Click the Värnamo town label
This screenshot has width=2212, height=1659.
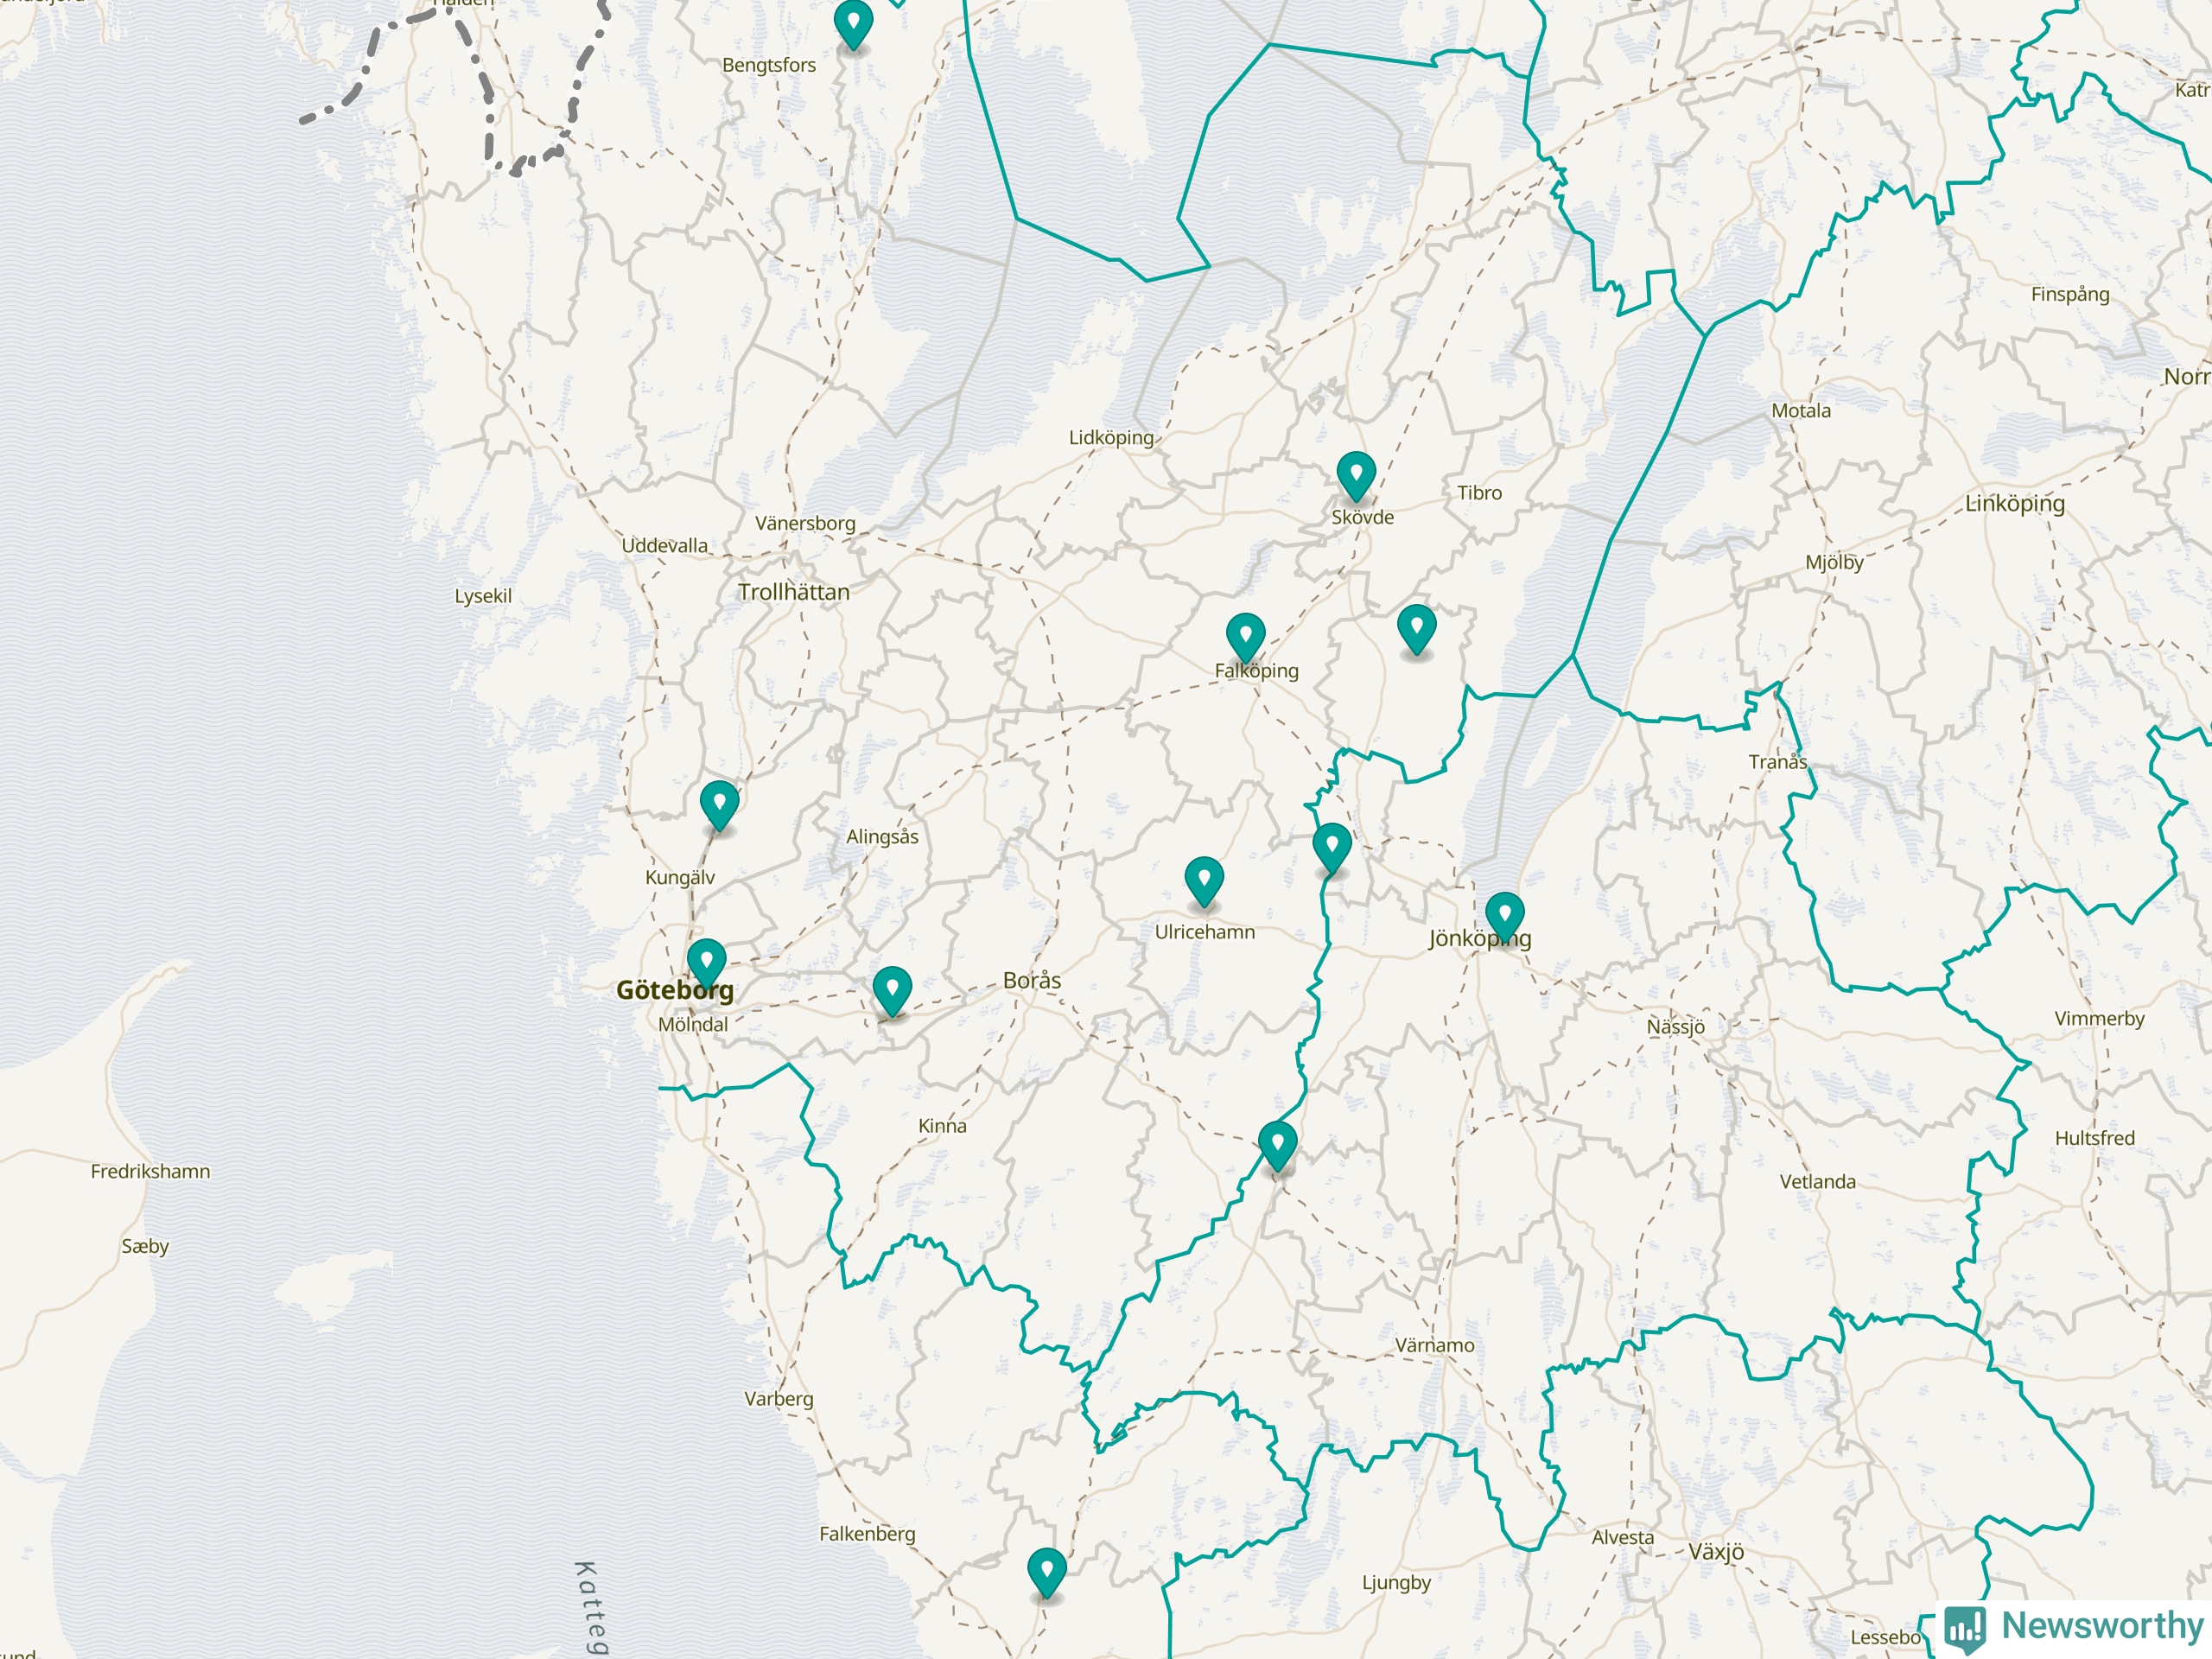coord(1435,1345)
